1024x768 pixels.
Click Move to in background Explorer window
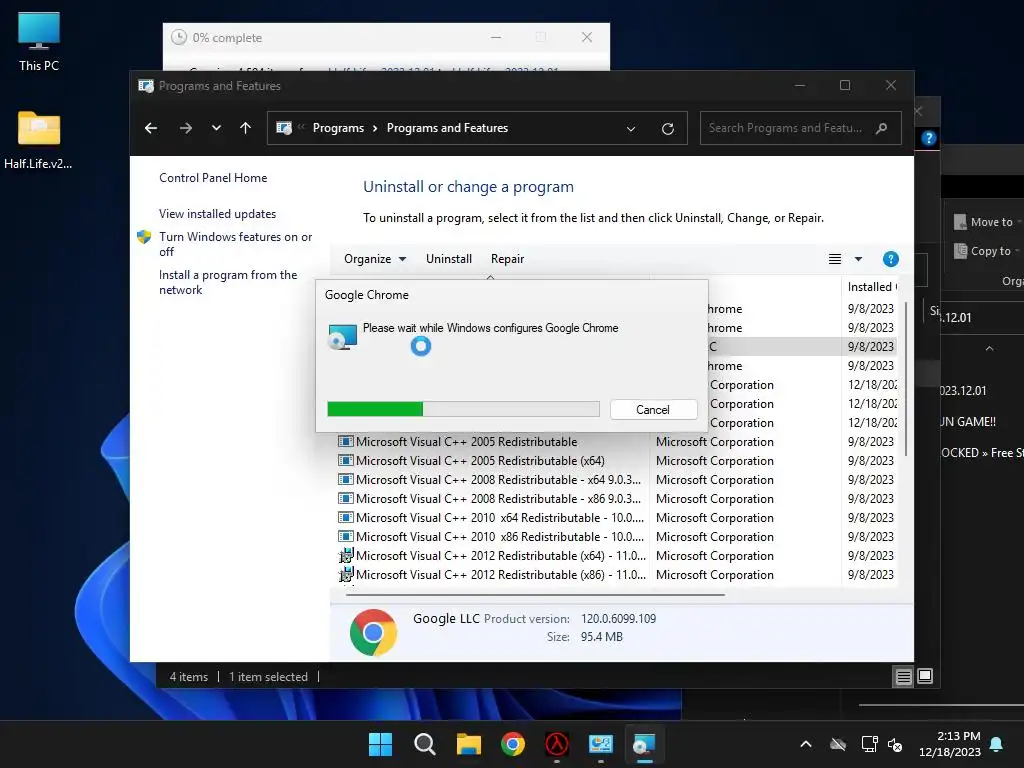[985, 222]
